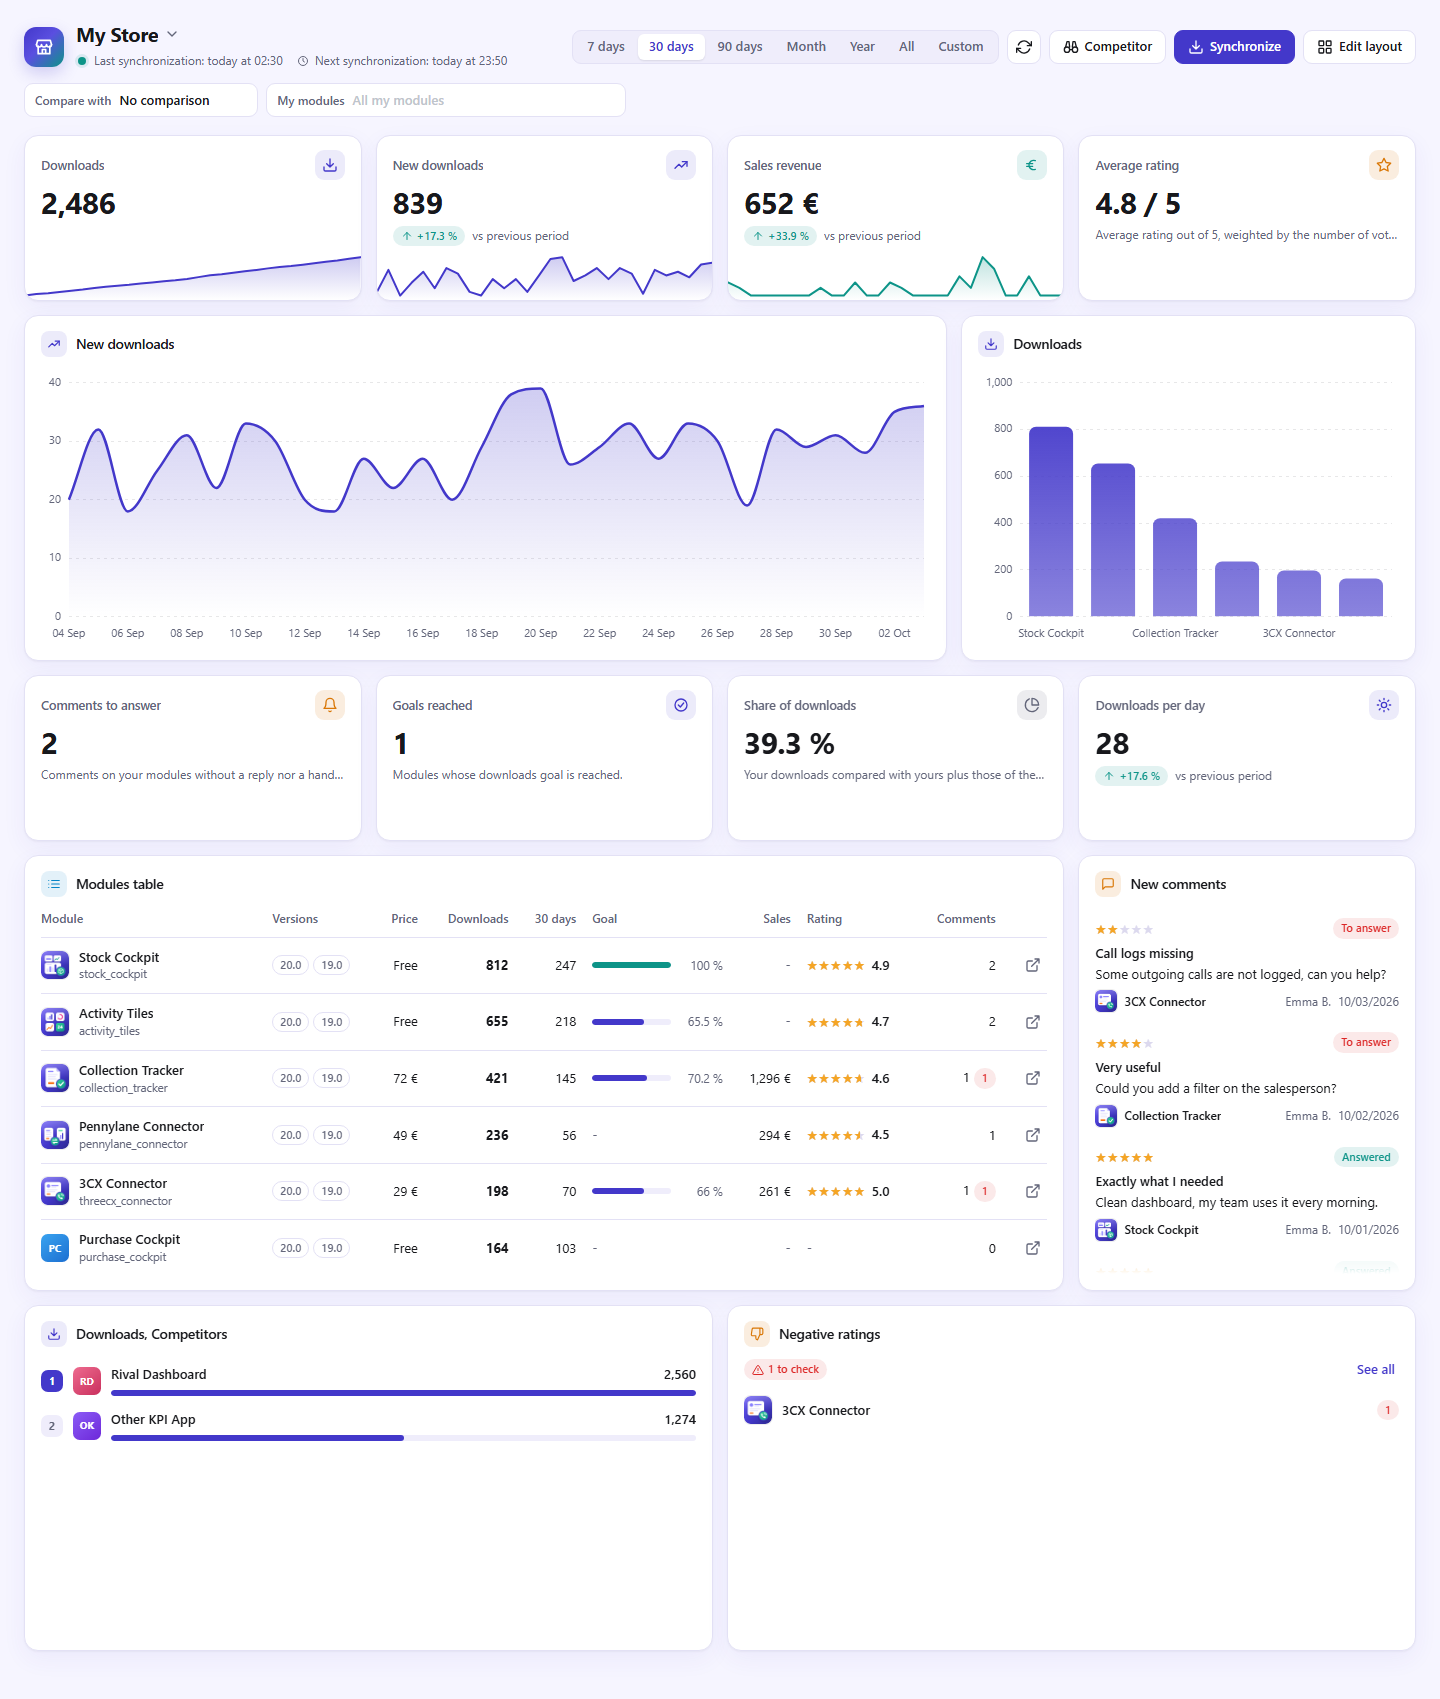Viewport: 1440px width, 1699px height.
Task: Click the Next synchronization clock icon
Action: (303, 61)
